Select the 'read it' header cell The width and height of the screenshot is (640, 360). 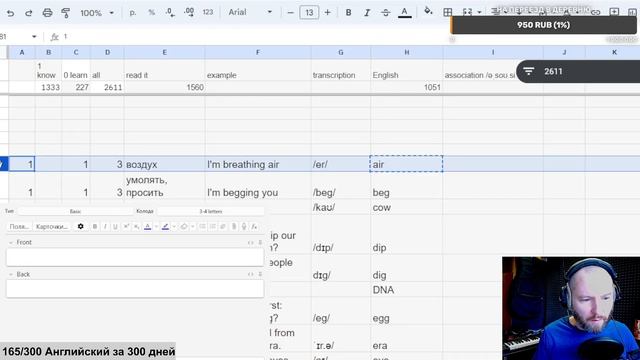point(164,70)
